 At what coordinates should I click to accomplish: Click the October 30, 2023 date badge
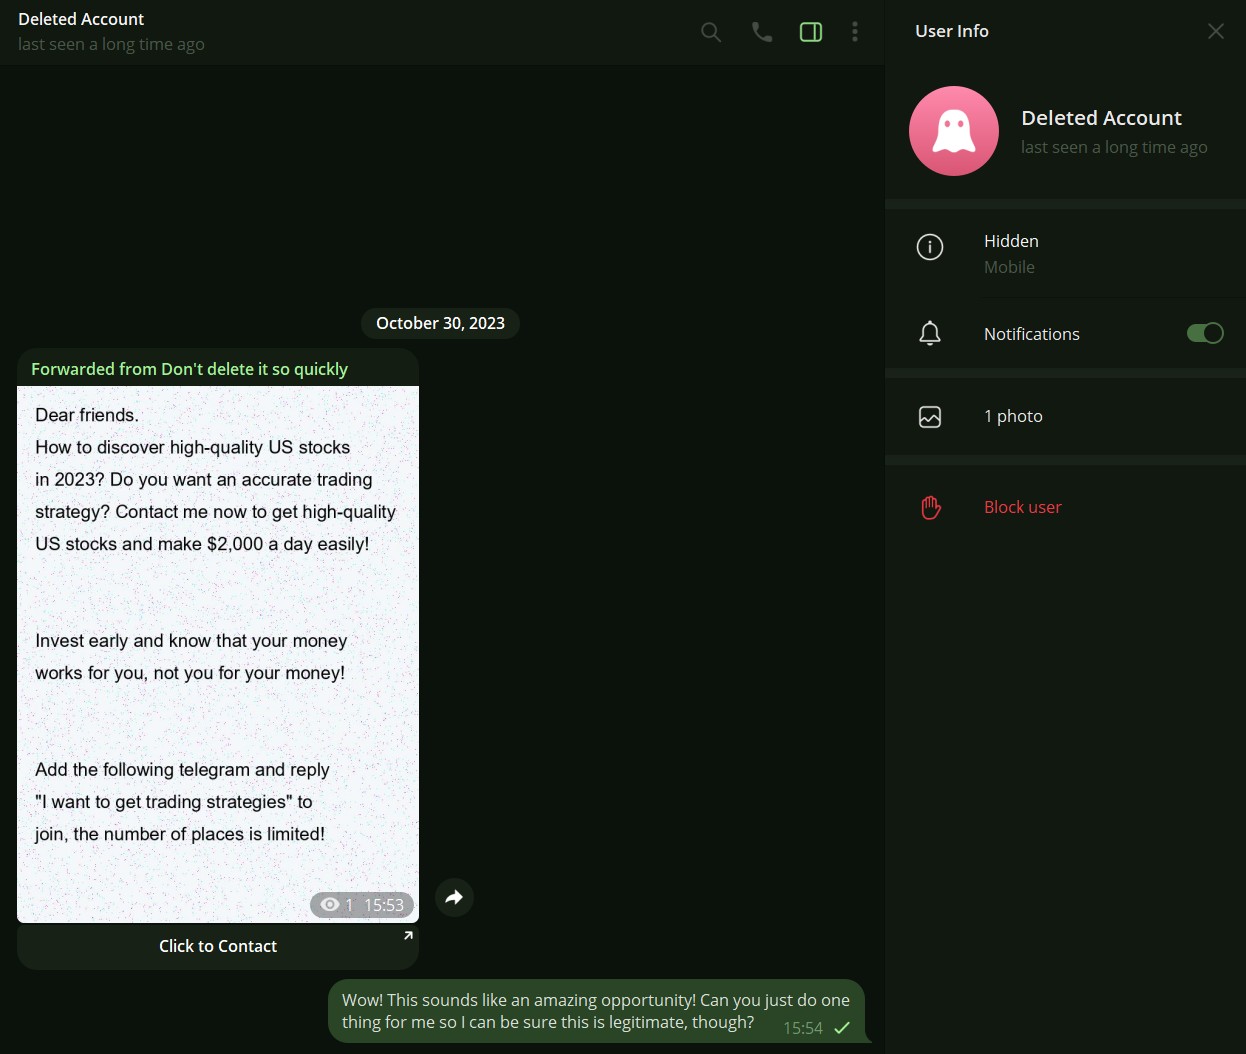(x=440, y=323)
